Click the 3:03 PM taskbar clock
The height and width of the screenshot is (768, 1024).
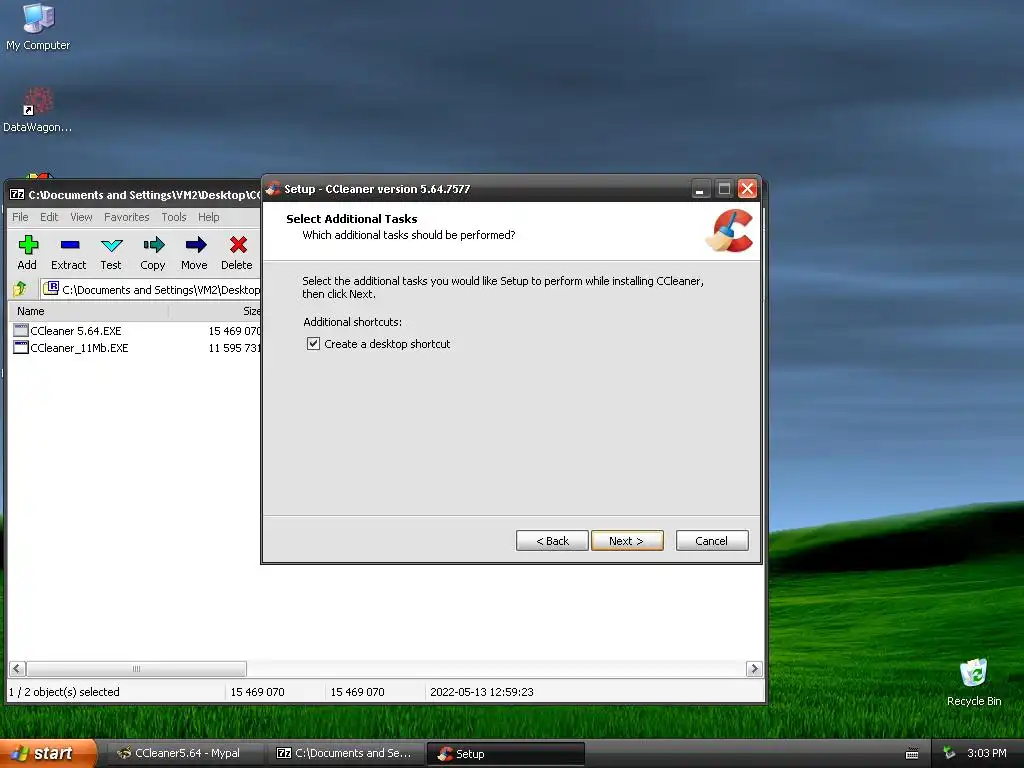point(987,753)
